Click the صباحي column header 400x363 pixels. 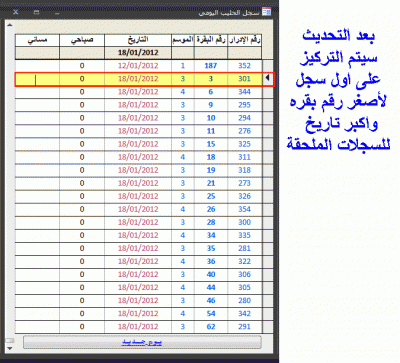[x=82, y=40]
